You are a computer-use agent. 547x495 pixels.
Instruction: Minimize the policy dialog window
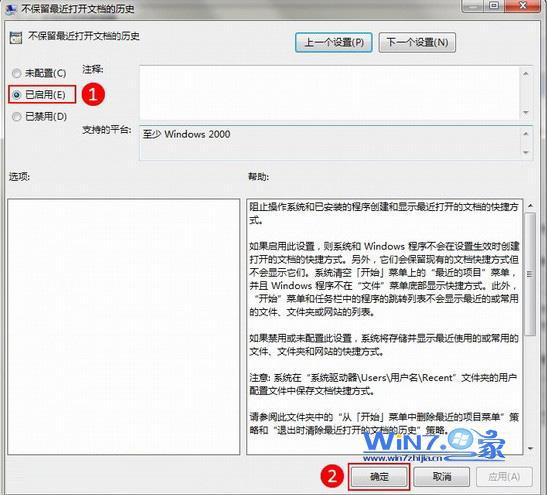pos(472,6)
